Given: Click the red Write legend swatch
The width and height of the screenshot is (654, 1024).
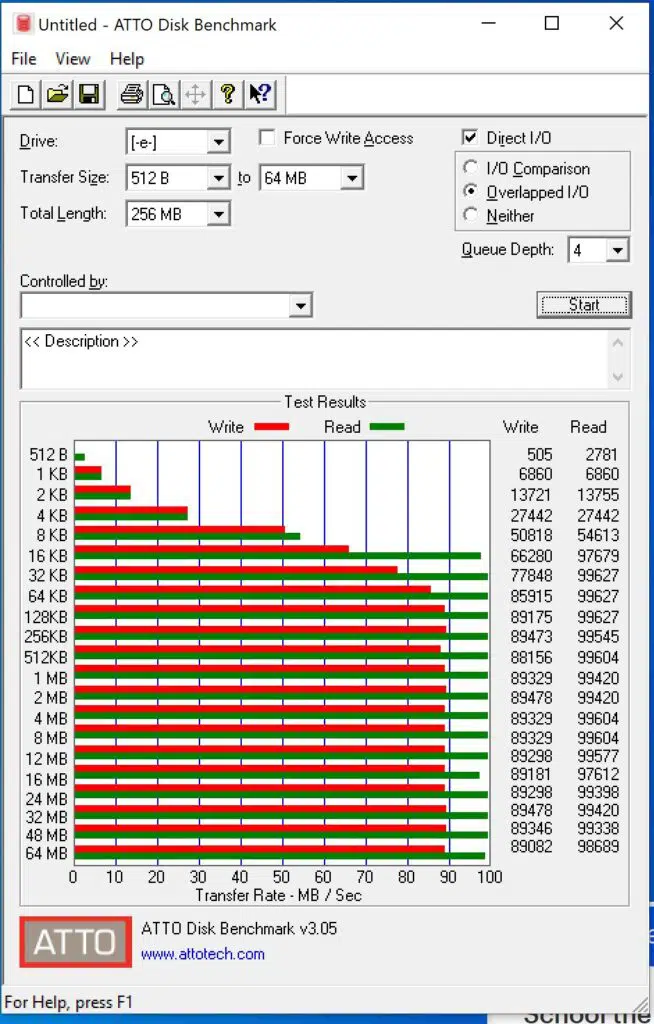Looking at the screenshot, I should tap(271, 427).
